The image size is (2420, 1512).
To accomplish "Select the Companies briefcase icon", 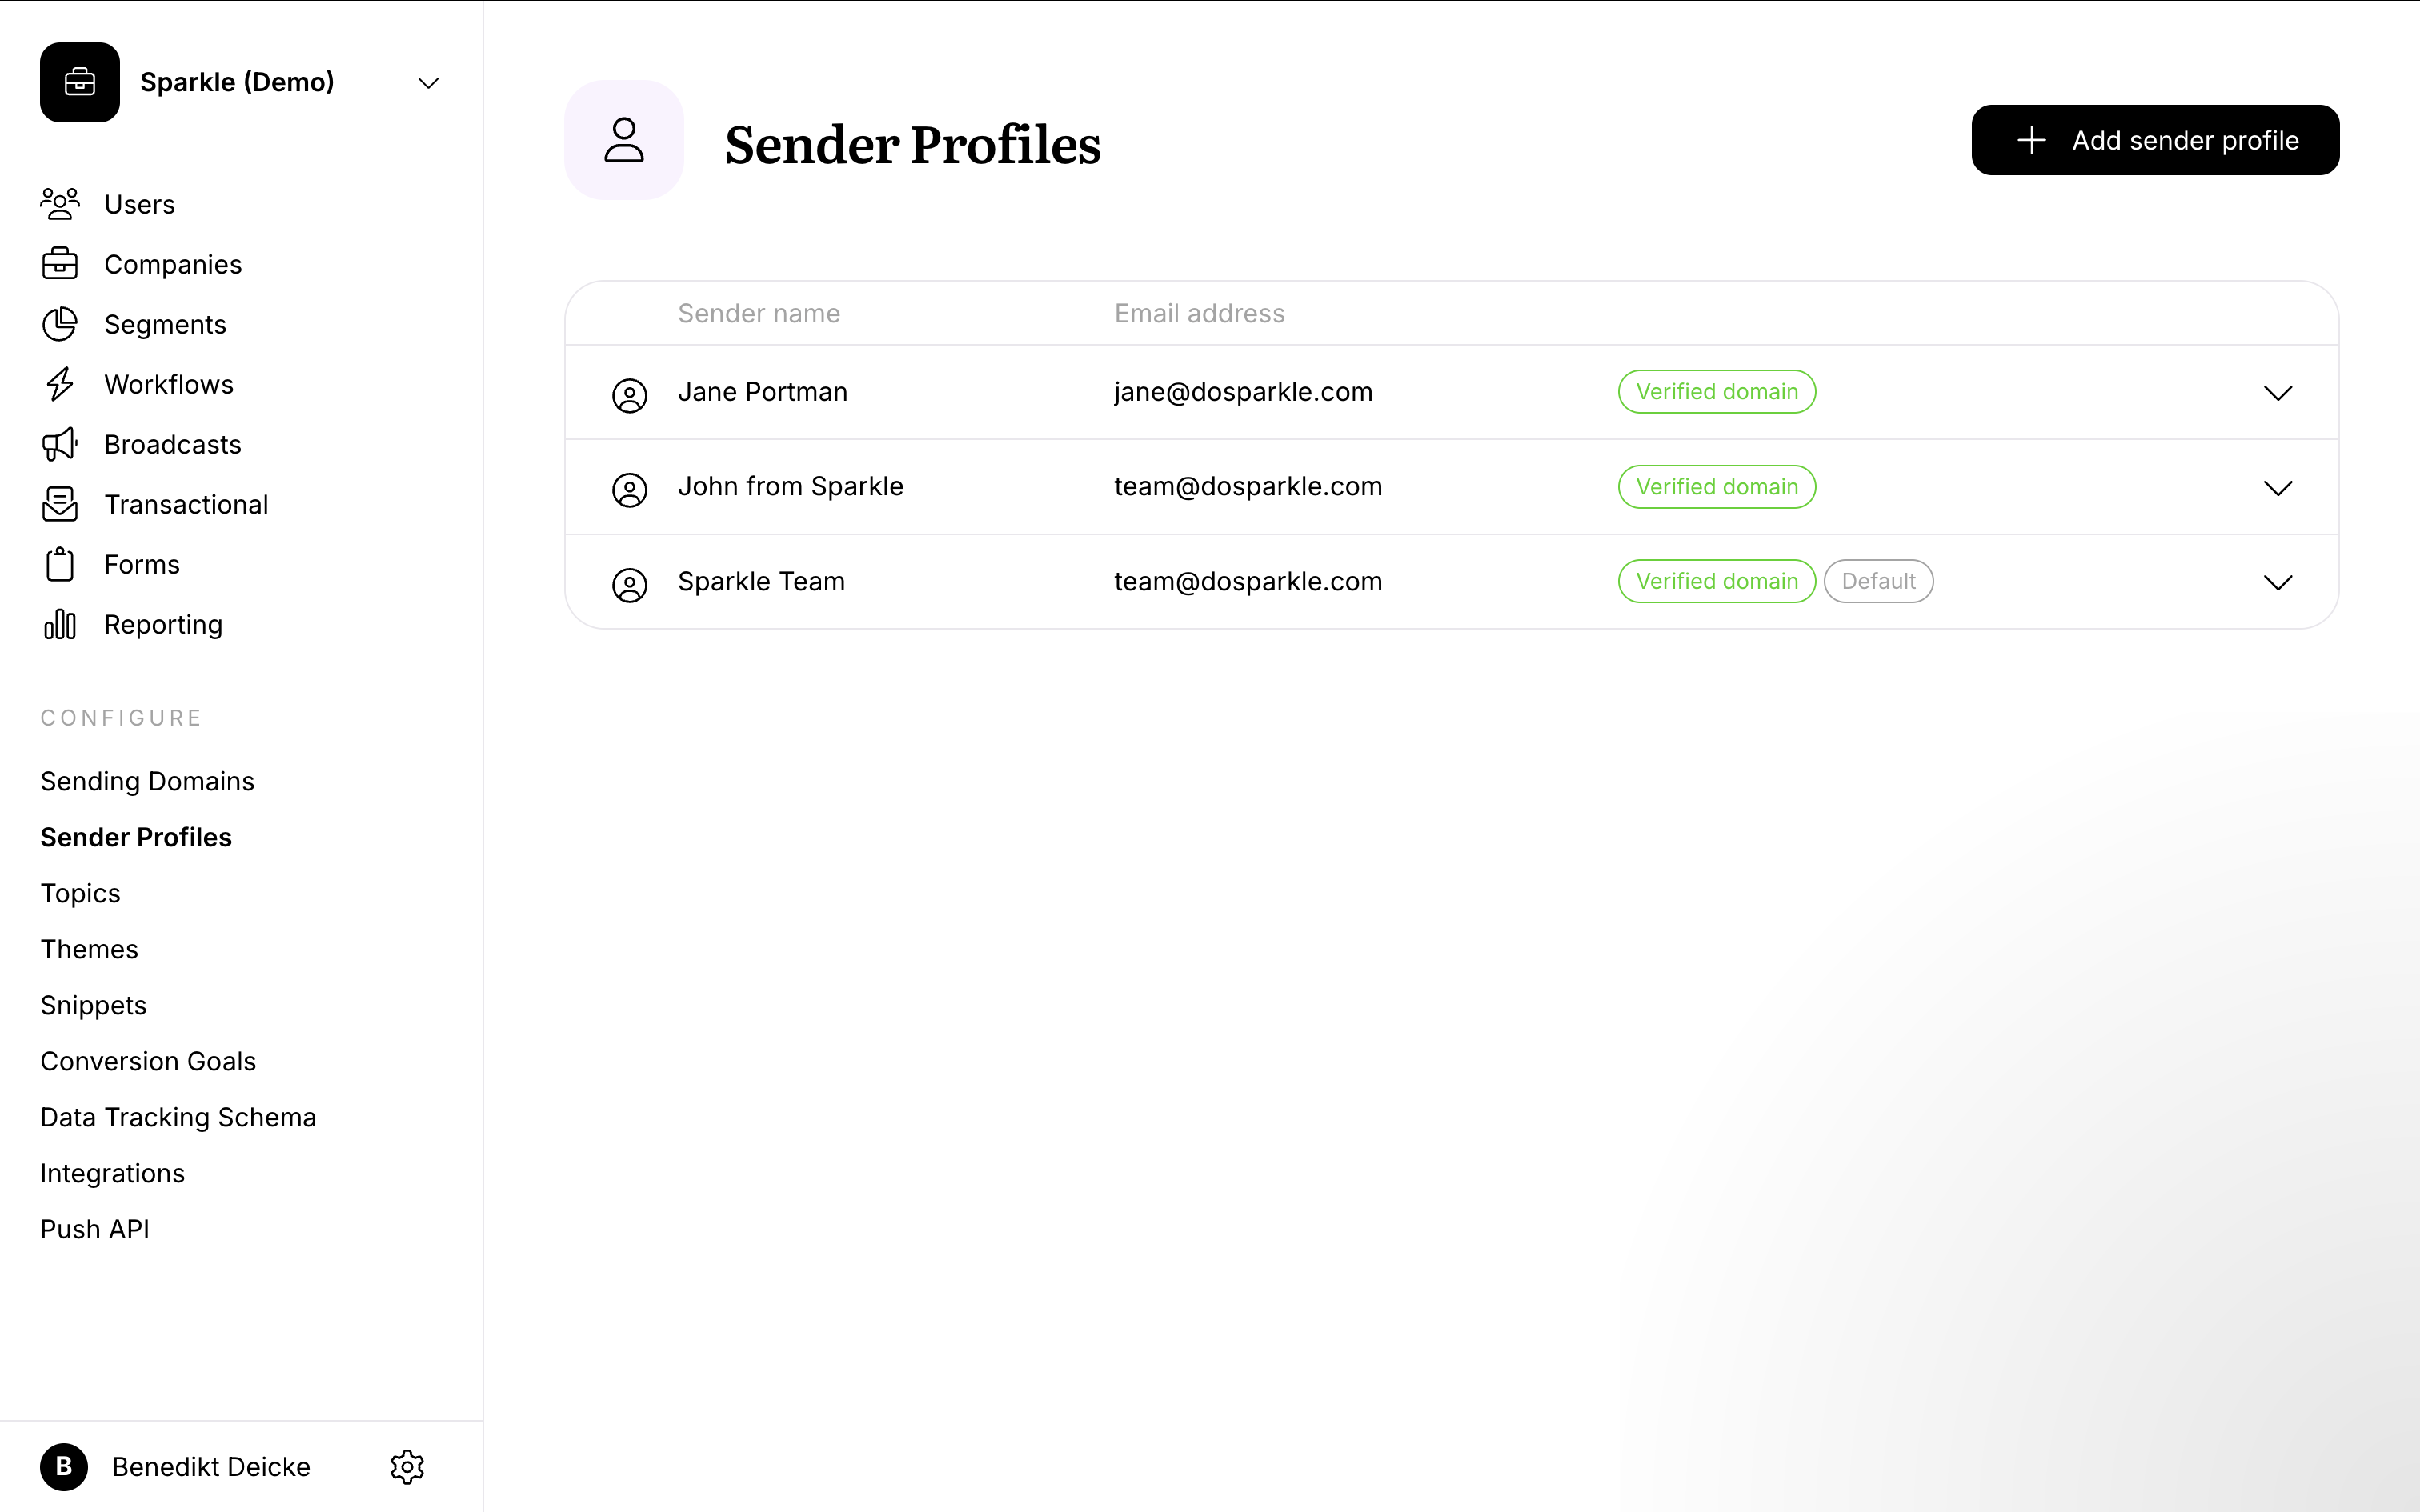I will click(x=61, y=263).
